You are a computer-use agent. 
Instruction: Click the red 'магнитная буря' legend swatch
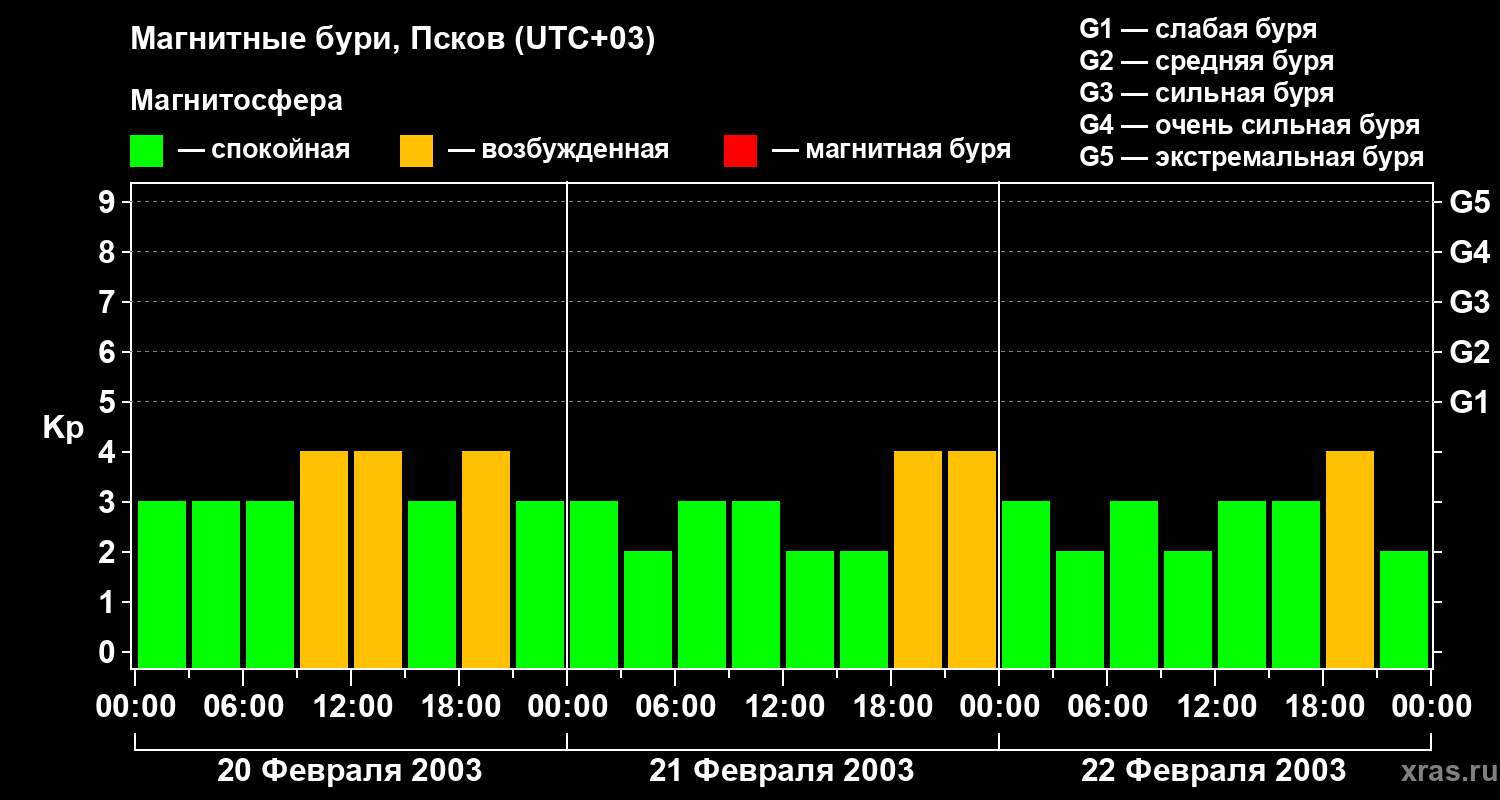point(740,151)
